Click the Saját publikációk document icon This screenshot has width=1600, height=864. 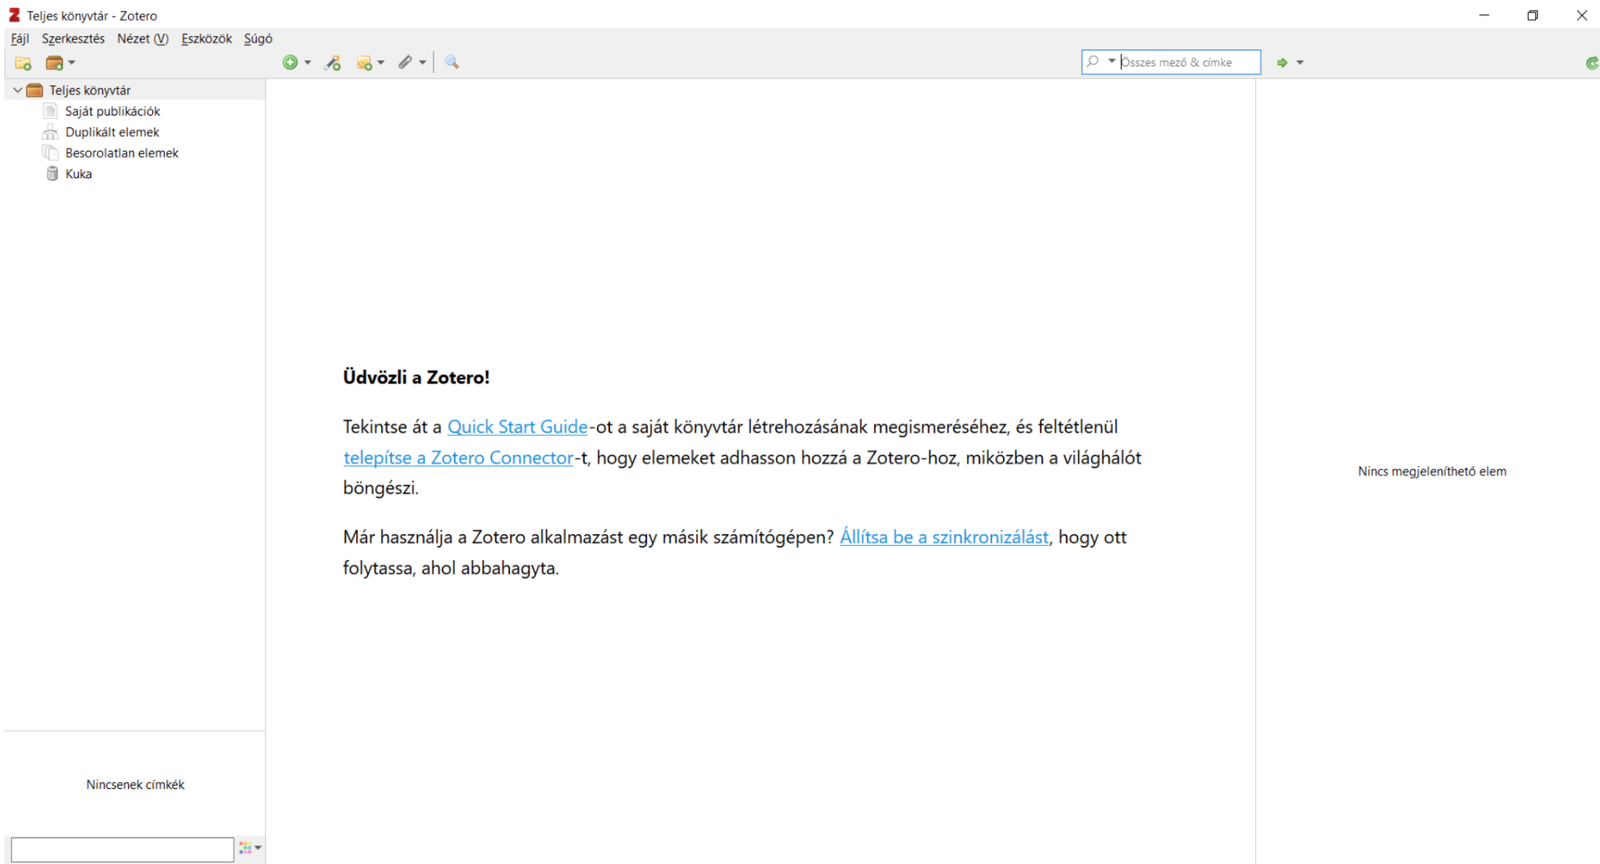pos(51,111)
